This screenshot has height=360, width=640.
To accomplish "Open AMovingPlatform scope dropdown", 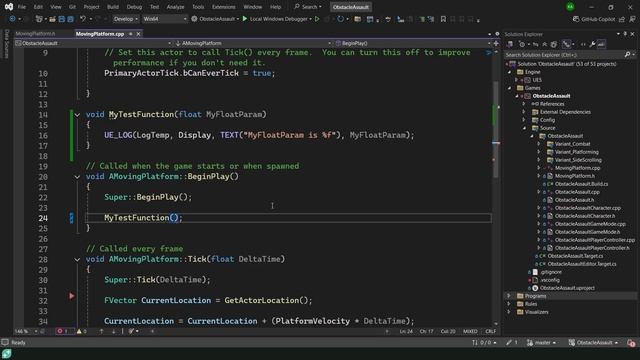I will [x=253, y=43].
